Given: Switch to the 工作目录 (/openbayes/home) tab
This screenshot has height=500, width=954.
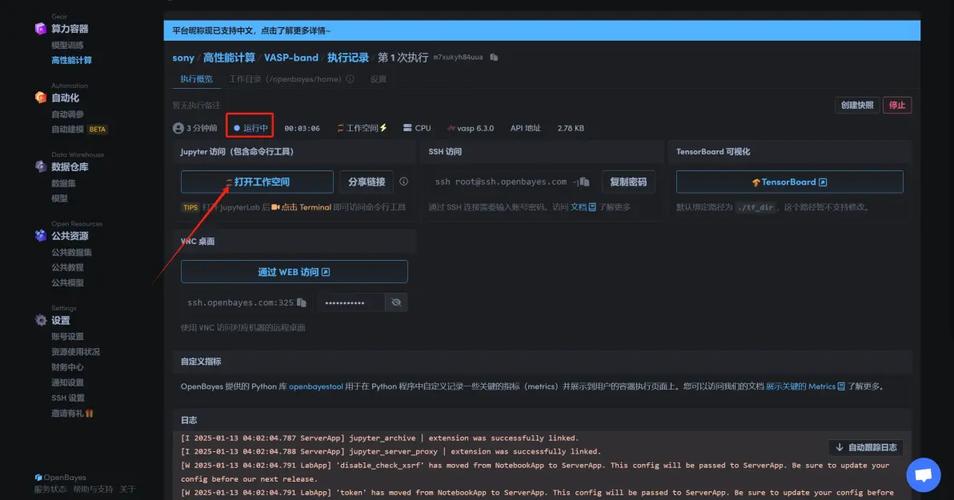Looking at the screenshot, I should (x=285, y=79).
